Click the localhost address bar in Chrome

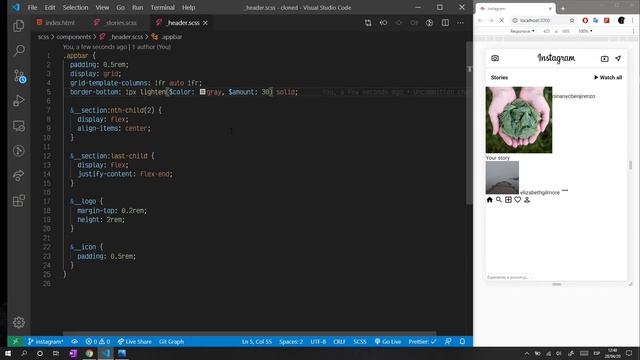(x=539, y=20)
